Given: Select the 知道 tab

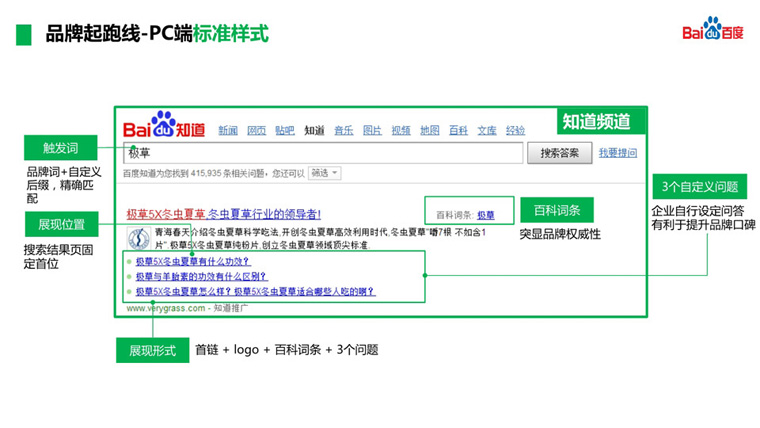Looking at the screenshot, I should tap(314, 130).
